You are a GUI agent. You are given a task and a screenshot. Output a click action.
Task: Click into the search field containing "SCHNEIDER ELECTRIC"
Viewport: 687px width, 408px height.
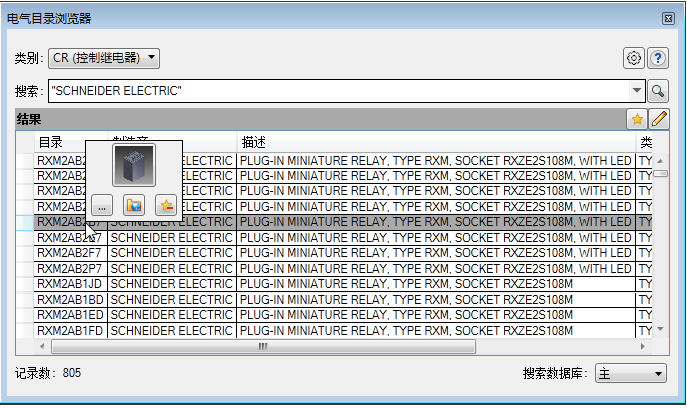(x=340, y=91)
